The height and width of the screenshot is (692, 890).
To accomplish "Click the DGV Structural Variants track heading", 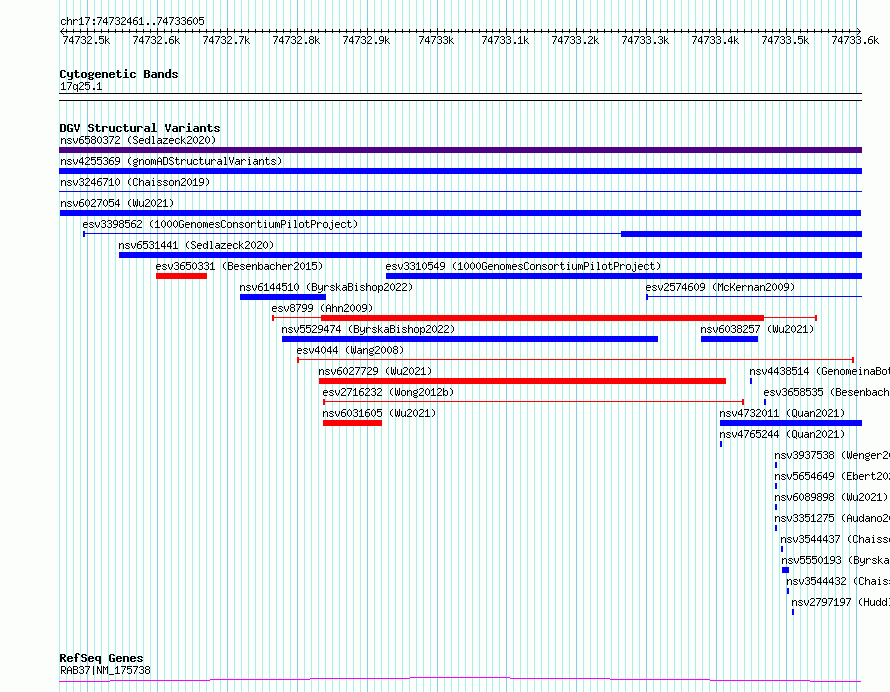I will click(x=140, y=128).
